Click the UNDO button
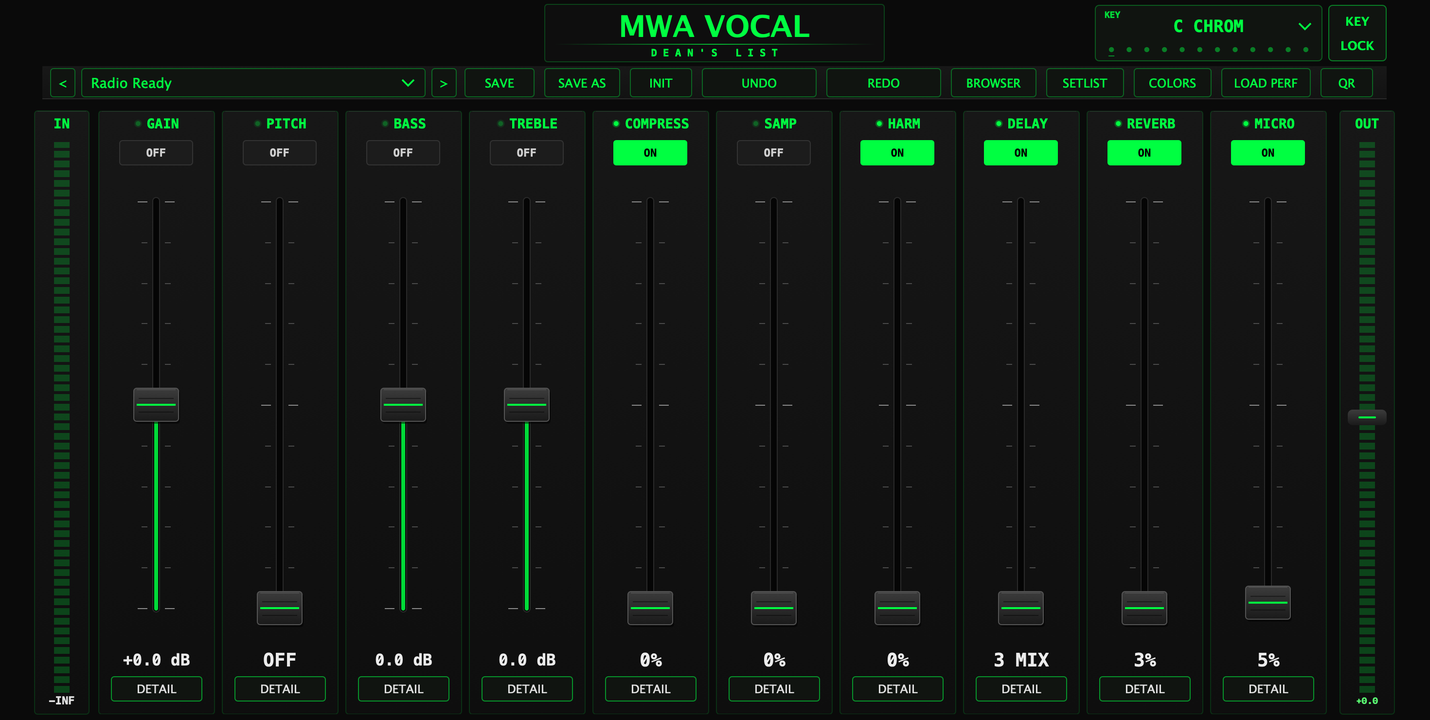The height and width of the screenshot is (720, 1430). 759,83
